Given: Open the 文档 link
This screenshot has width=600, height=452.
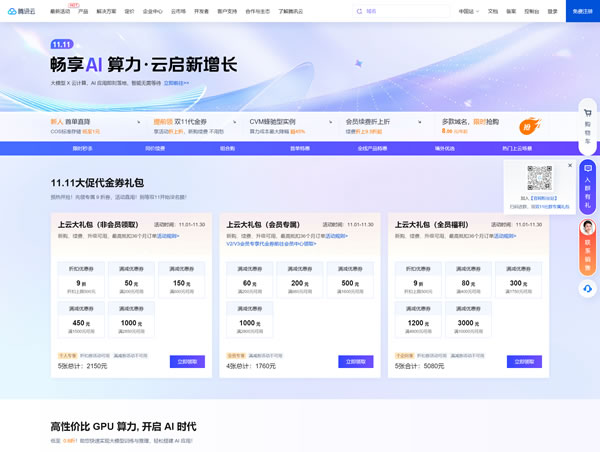Looking at the screenshot, I should point(493,11).
